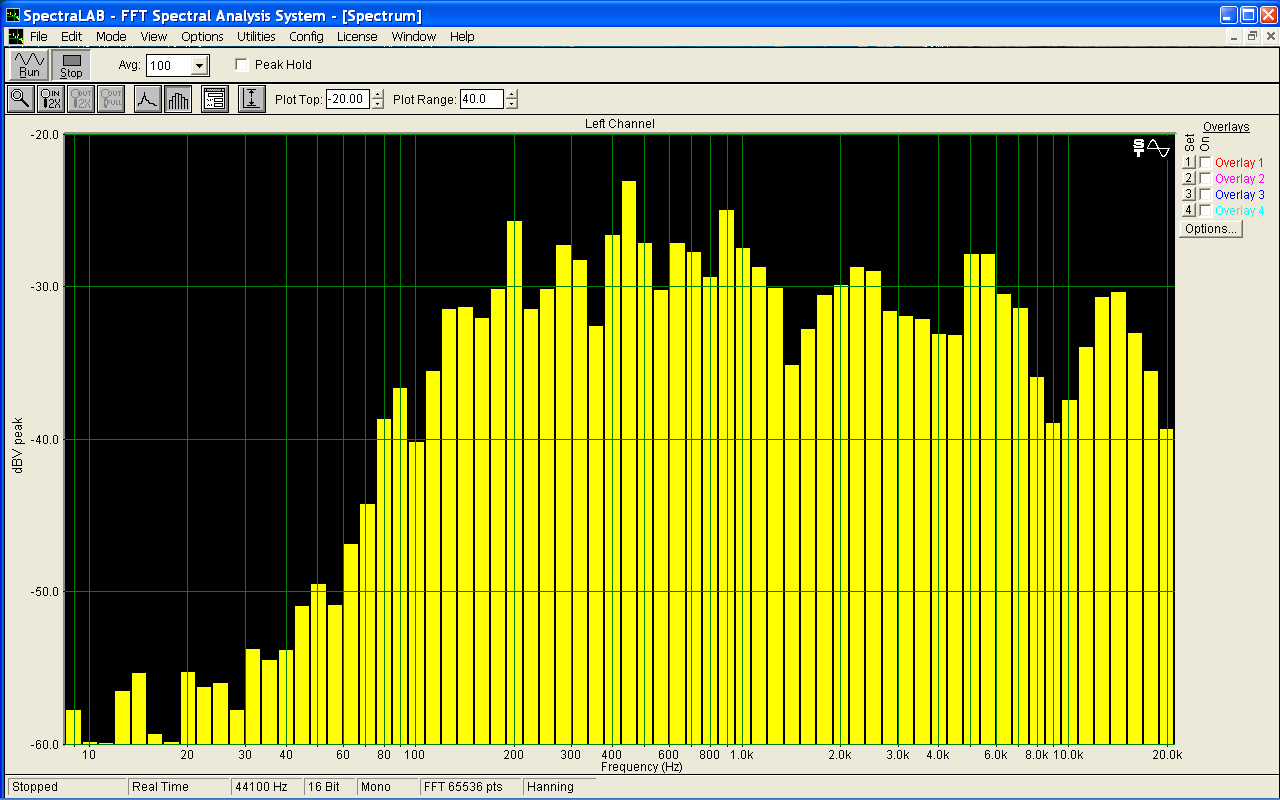The image size is (1280, 800).
Task: Select the bar graph display icon
Action: pyautogui.click(x=178, y=99)
